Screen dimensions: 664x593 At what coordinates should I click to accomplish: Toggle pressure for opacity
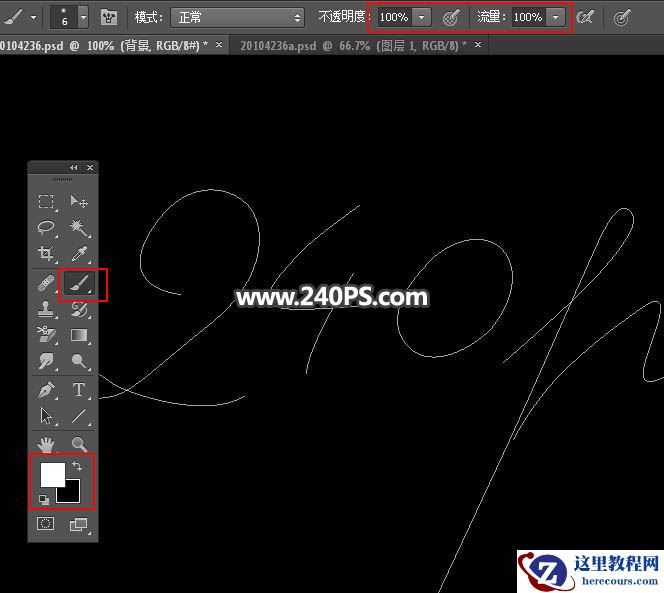click(451, 18)
